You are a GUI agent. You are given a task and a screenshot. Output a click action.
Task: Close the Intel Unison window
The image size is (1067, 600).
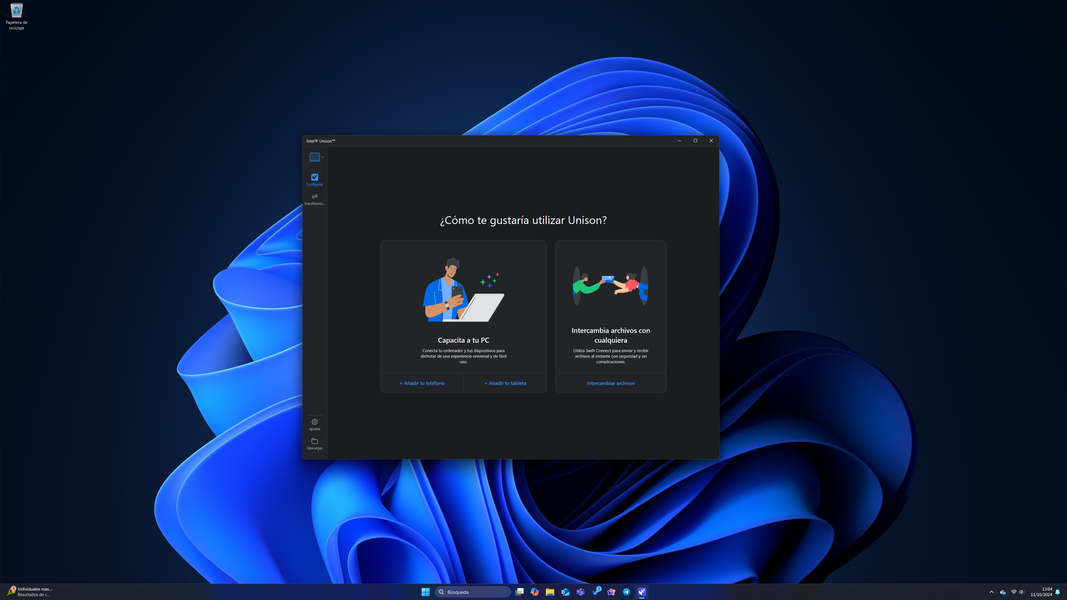[711, 141]
